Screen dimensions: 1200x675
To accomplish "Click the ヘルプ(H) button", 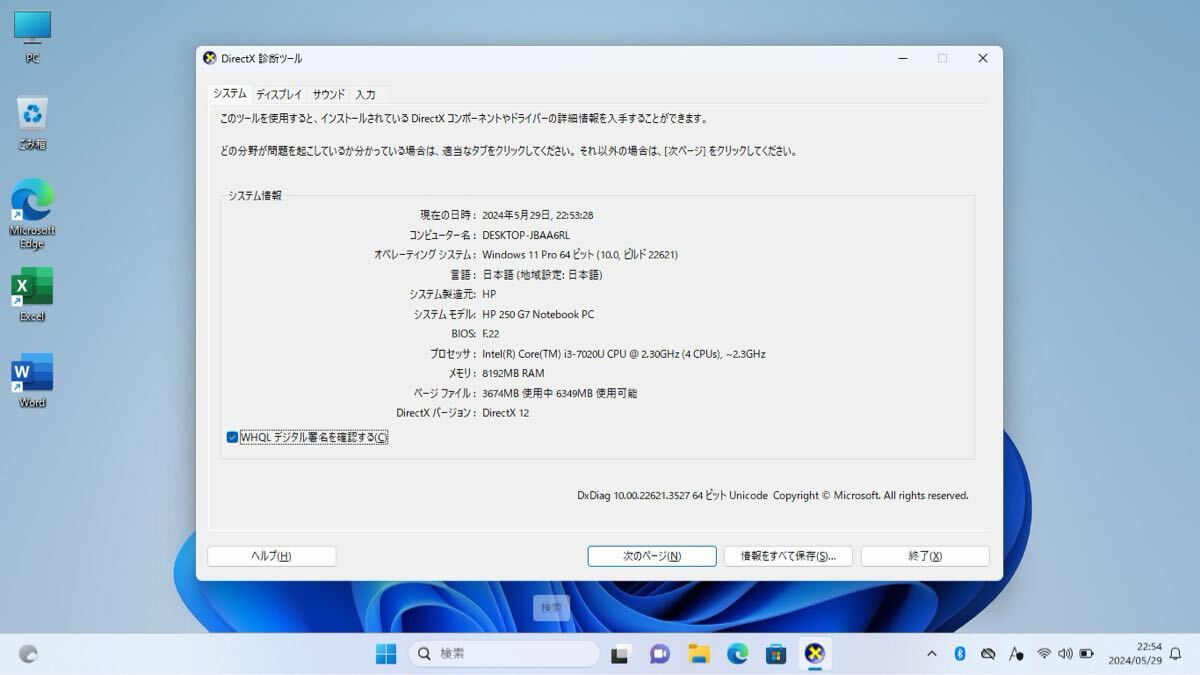I will click(x=272, y=556).
